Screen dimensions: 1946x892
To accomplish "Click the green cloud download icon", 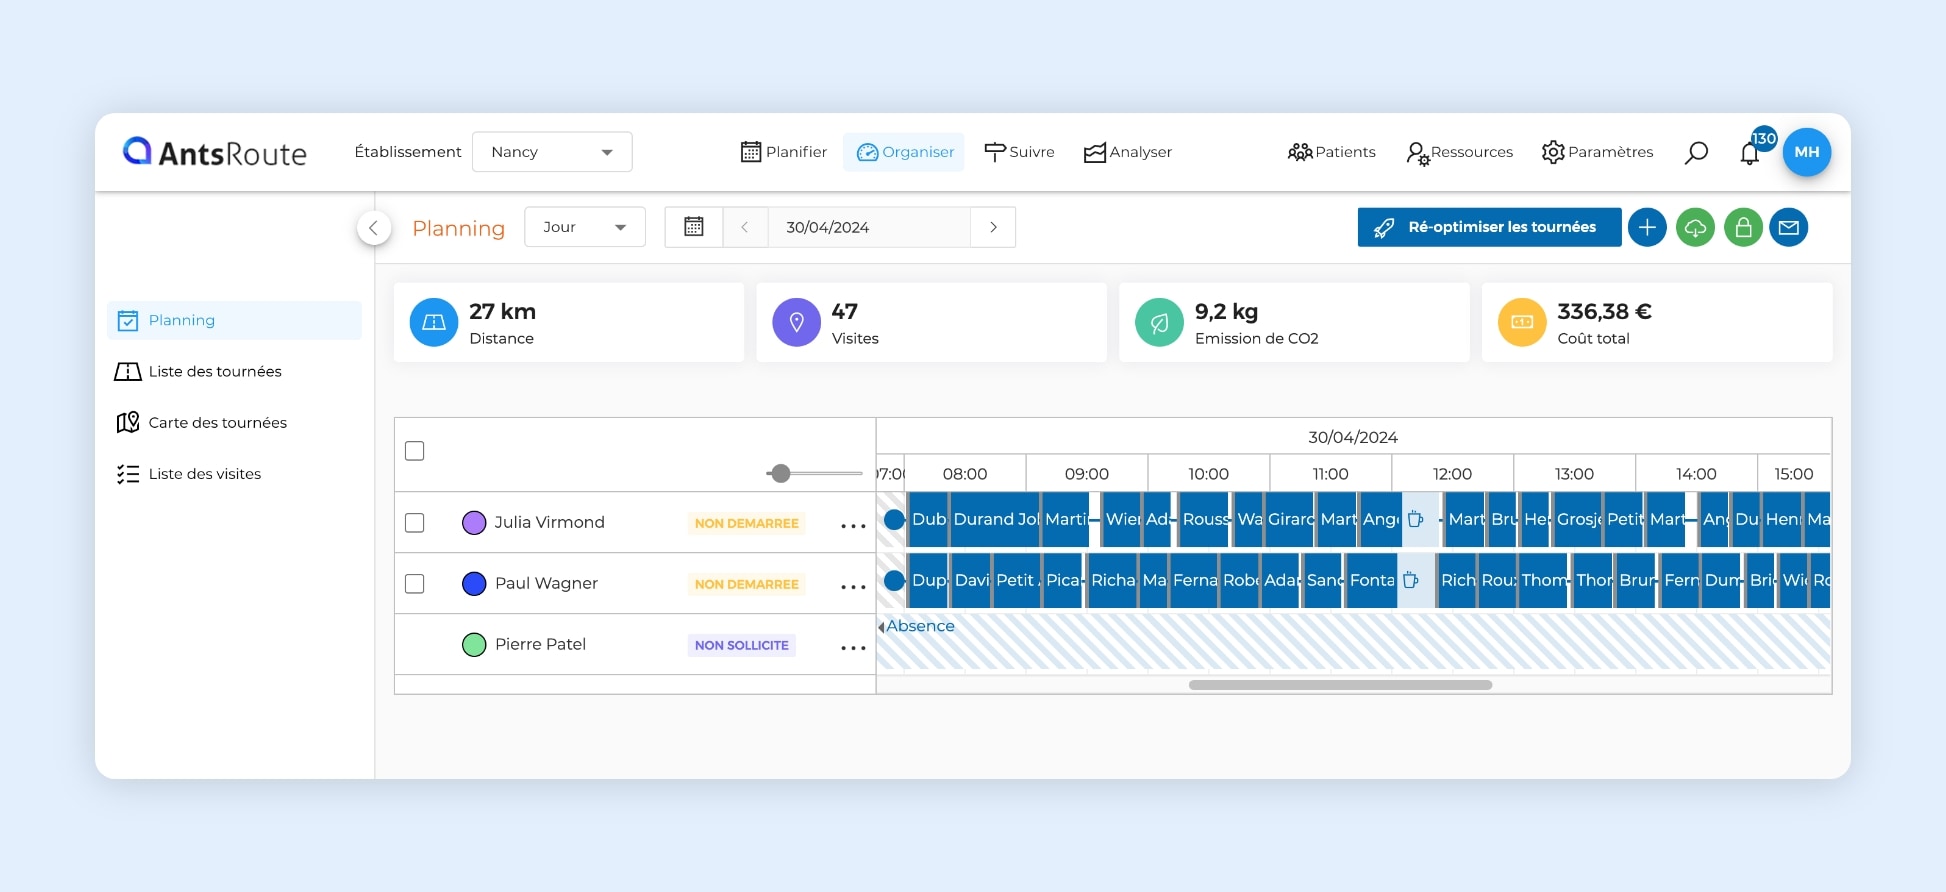I will click(x=1695, y=228).
